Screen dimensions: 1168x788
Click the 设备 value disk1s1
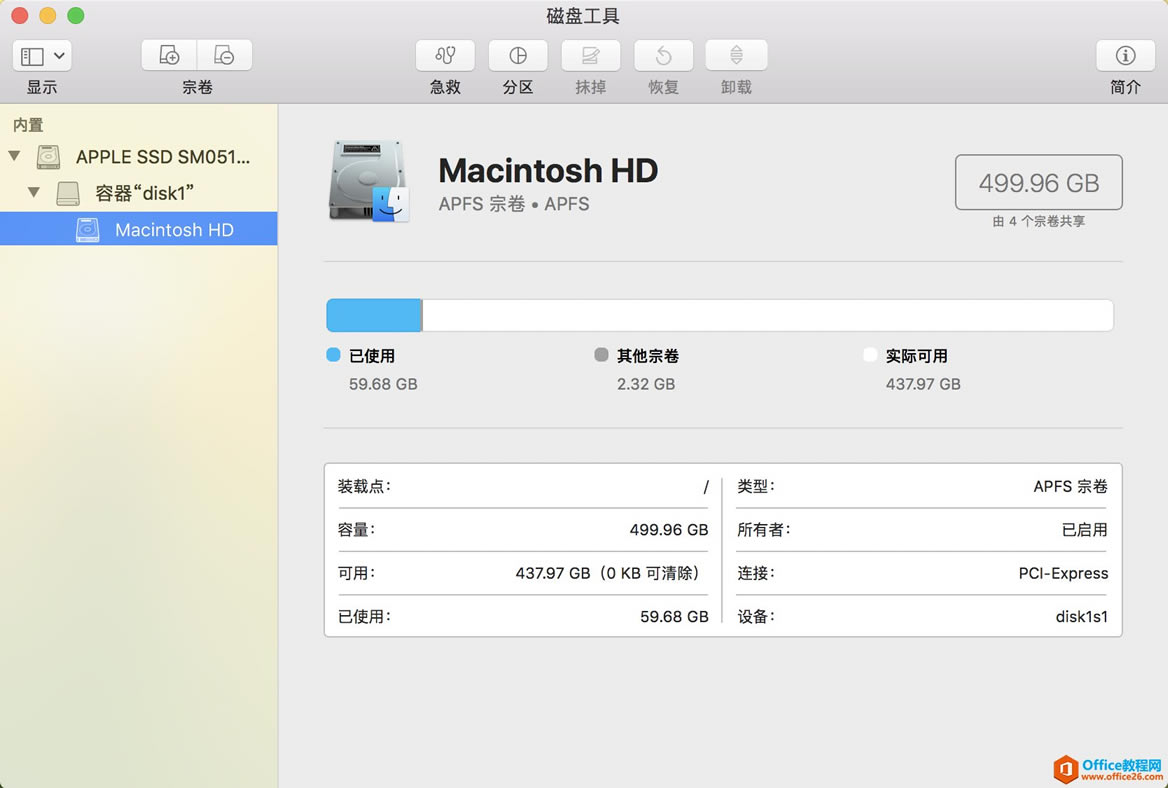[x=1082, y=617]
